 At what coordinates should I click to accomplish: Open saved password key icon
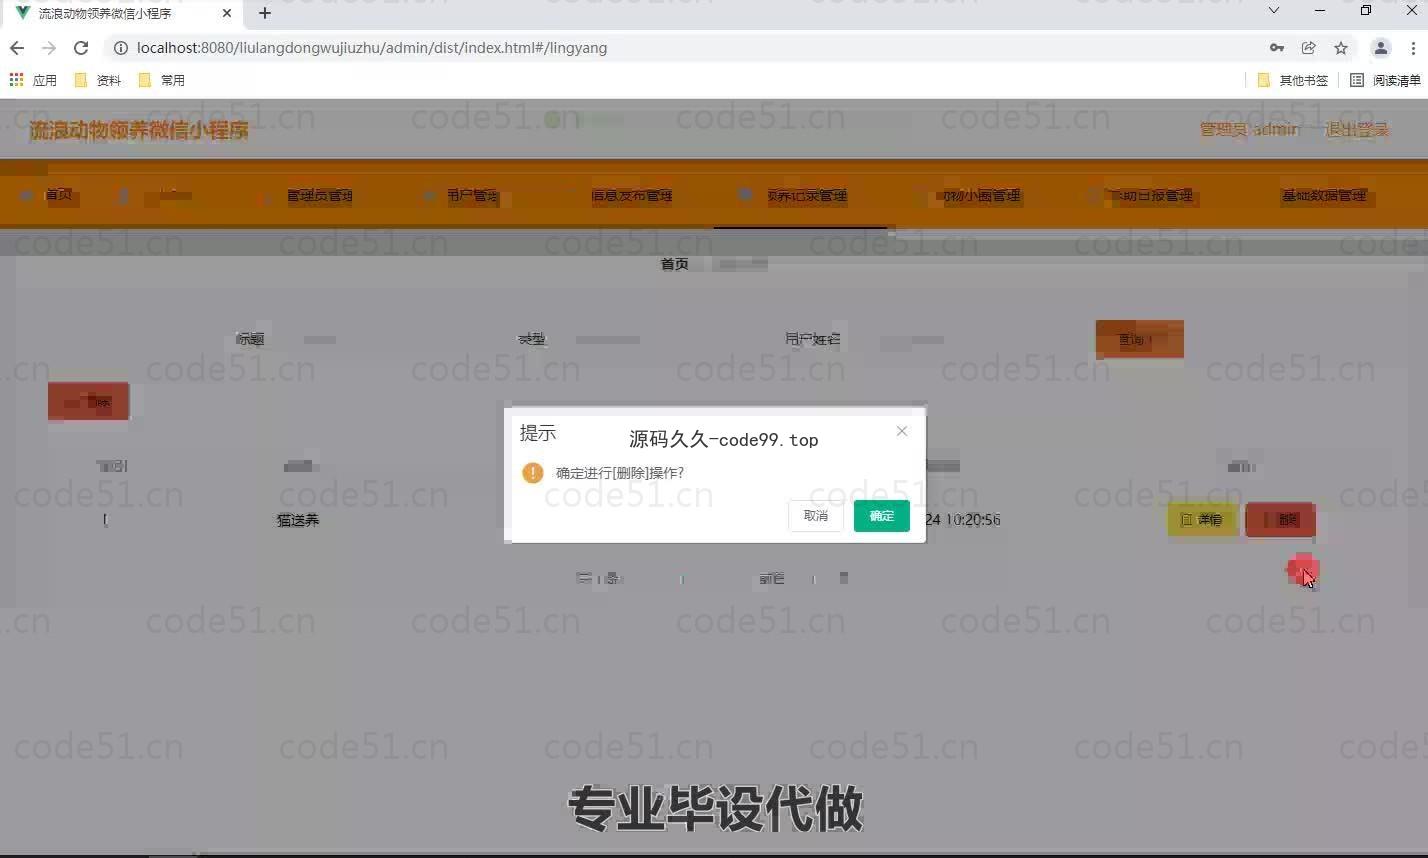[x=1277, y=48]
